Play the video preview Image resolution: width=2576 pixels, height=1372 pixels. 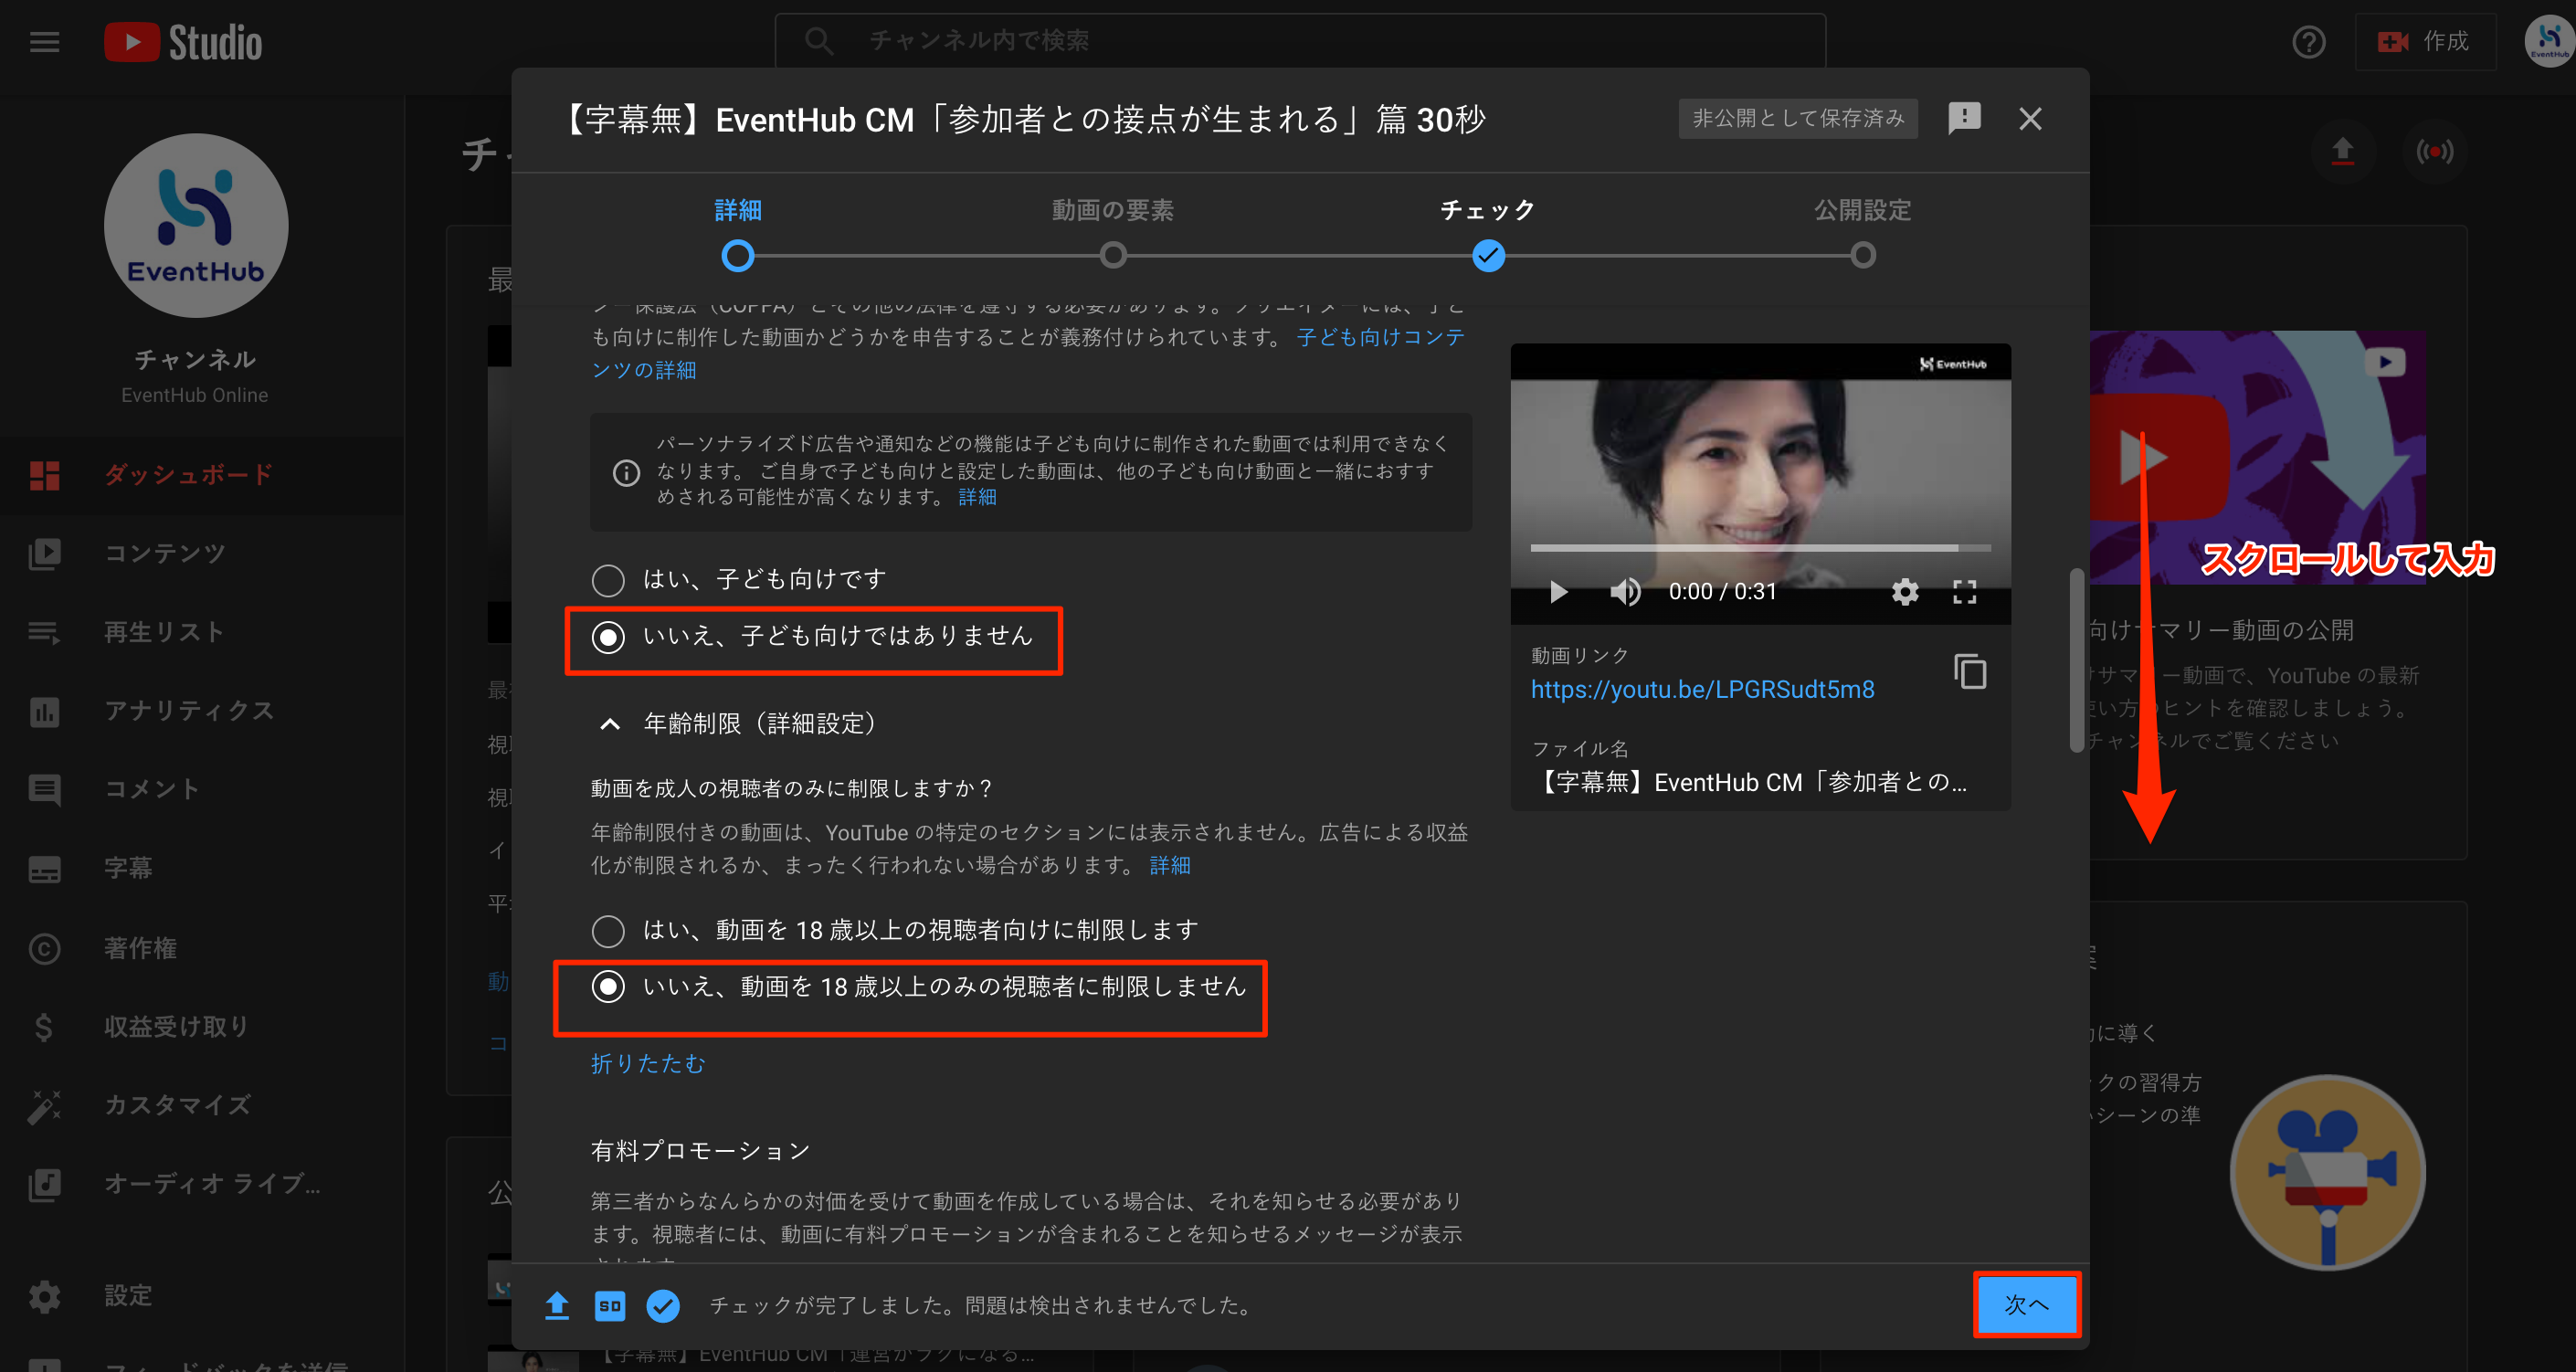point(1558,592)
